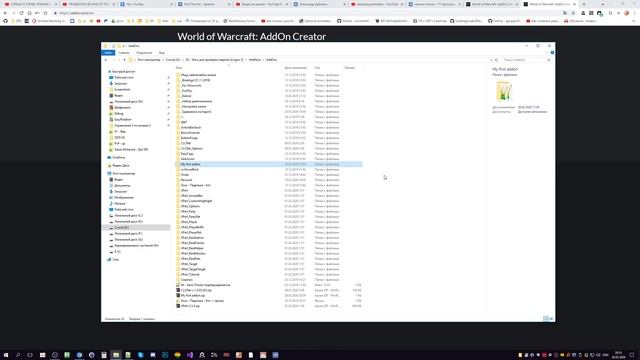Click the XPerl_Target folder icon
This screenshot has height=360, width=640.
click(x=178, y=264)
